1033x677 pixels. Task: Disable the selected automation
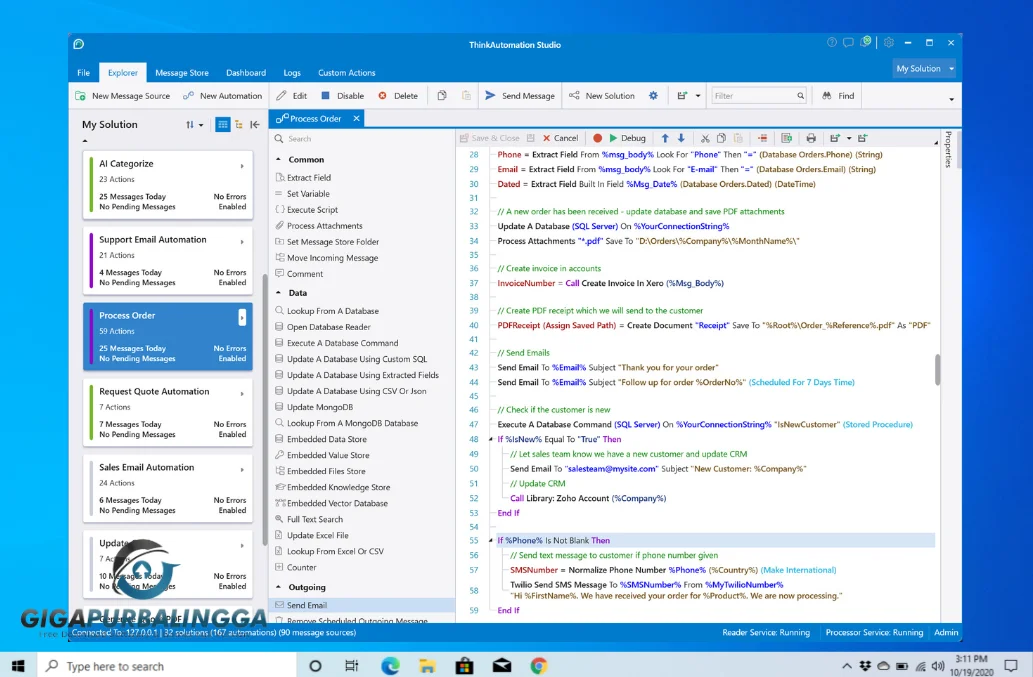click(343, 95)
